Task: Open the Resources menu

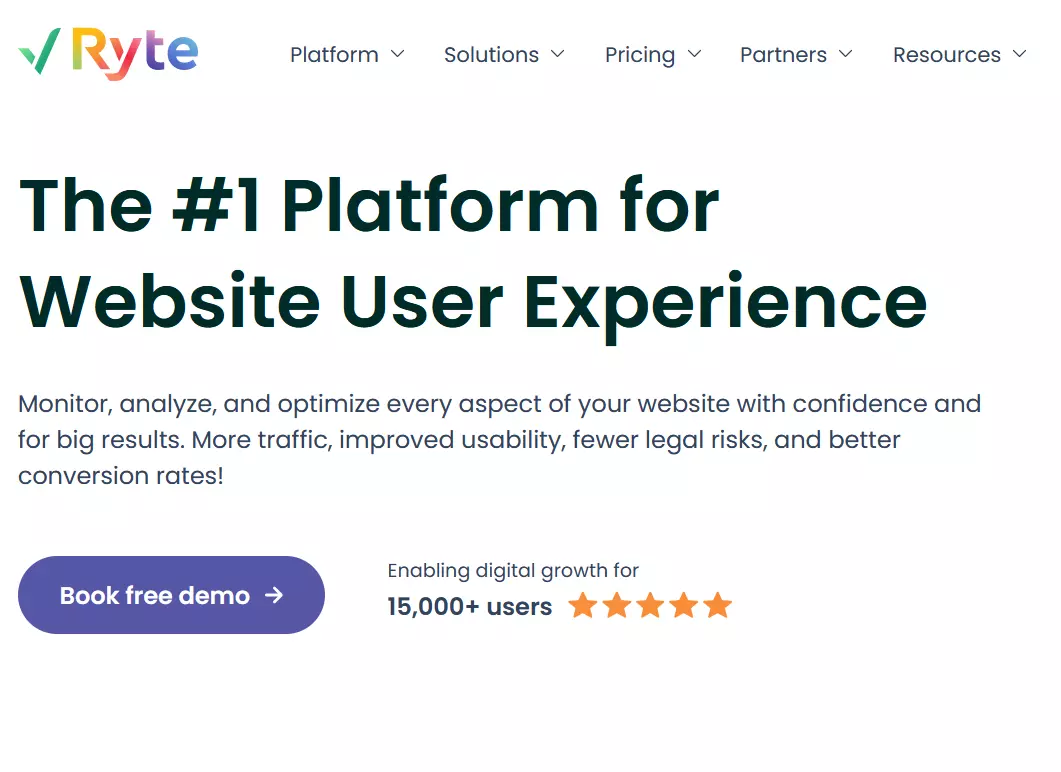Action: point(946,55)
